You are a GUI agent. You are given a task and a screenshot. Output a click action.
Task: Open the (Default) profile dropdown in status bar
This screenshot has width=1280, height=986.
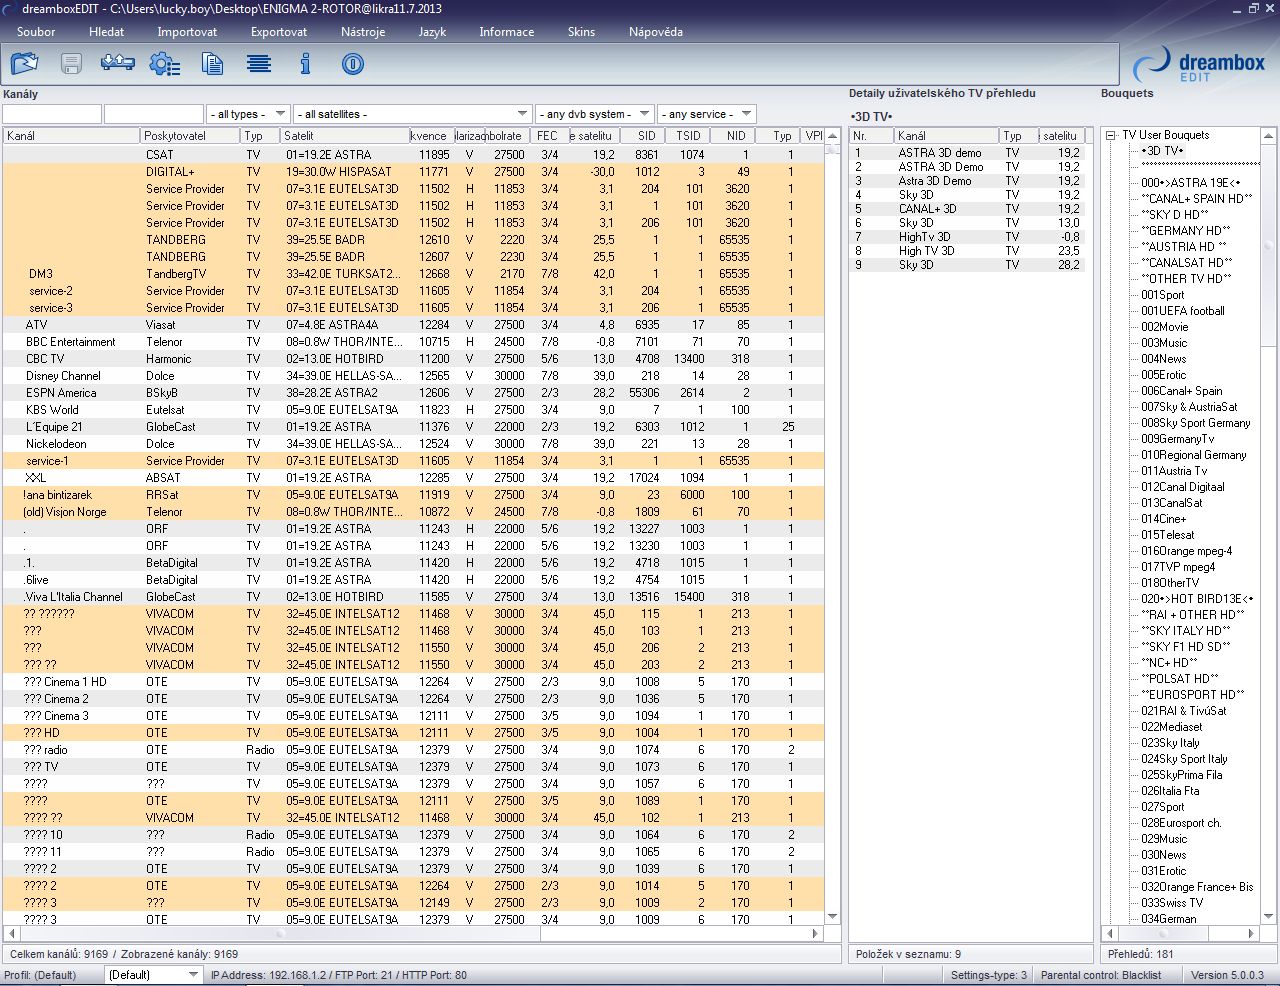(154, 975)
